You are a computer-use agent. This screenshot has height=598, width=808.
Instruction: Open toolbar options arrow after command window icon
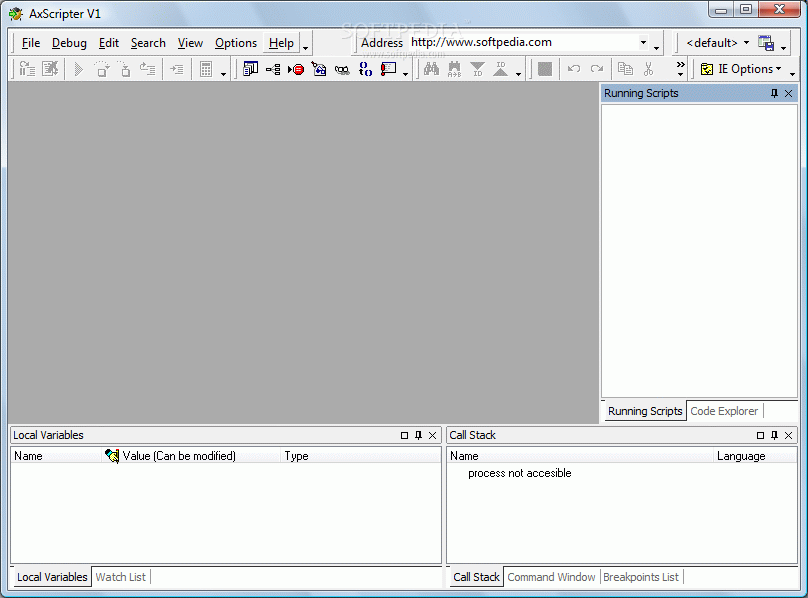click(x=406, y=74)
